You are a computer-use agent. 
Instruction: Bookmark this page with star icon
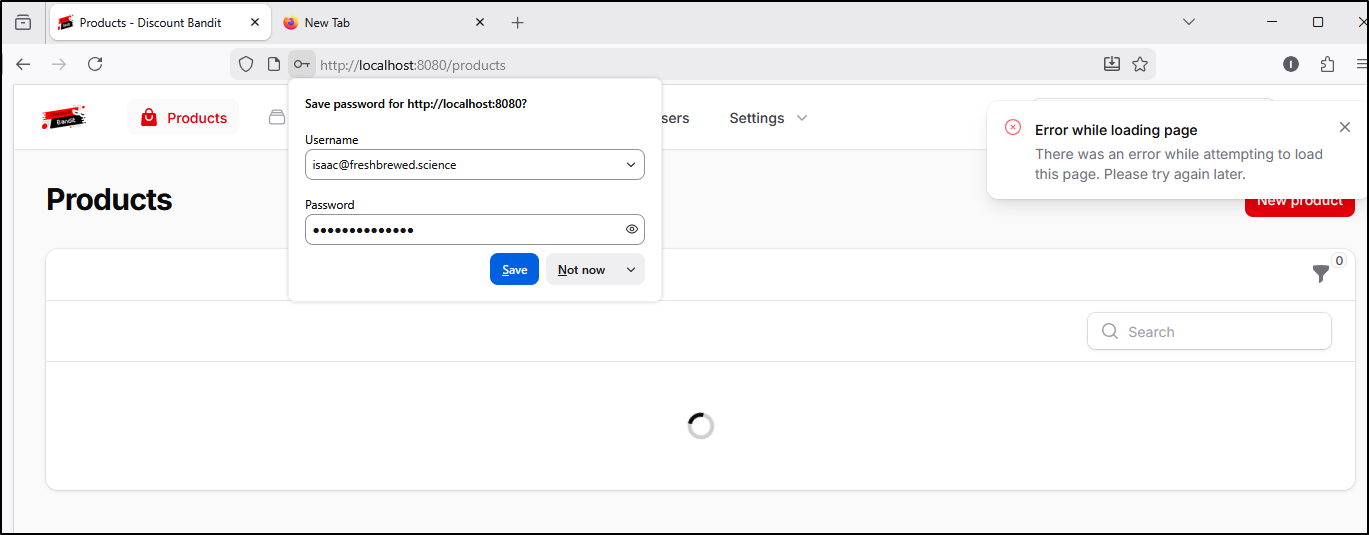coord(1140,64)
